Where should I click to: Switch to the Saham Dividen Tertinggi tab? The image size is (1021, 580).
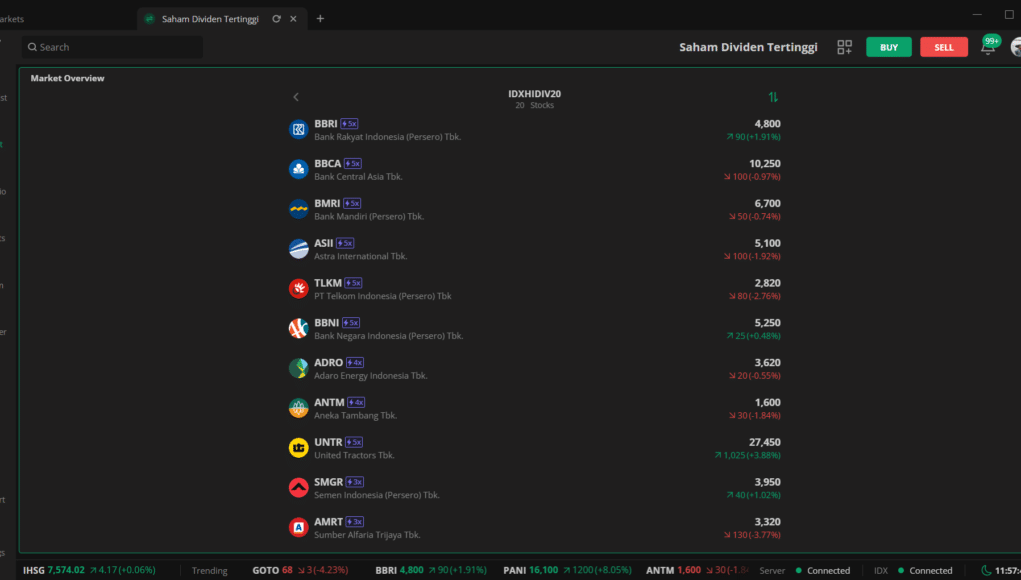tap(210, 18)
